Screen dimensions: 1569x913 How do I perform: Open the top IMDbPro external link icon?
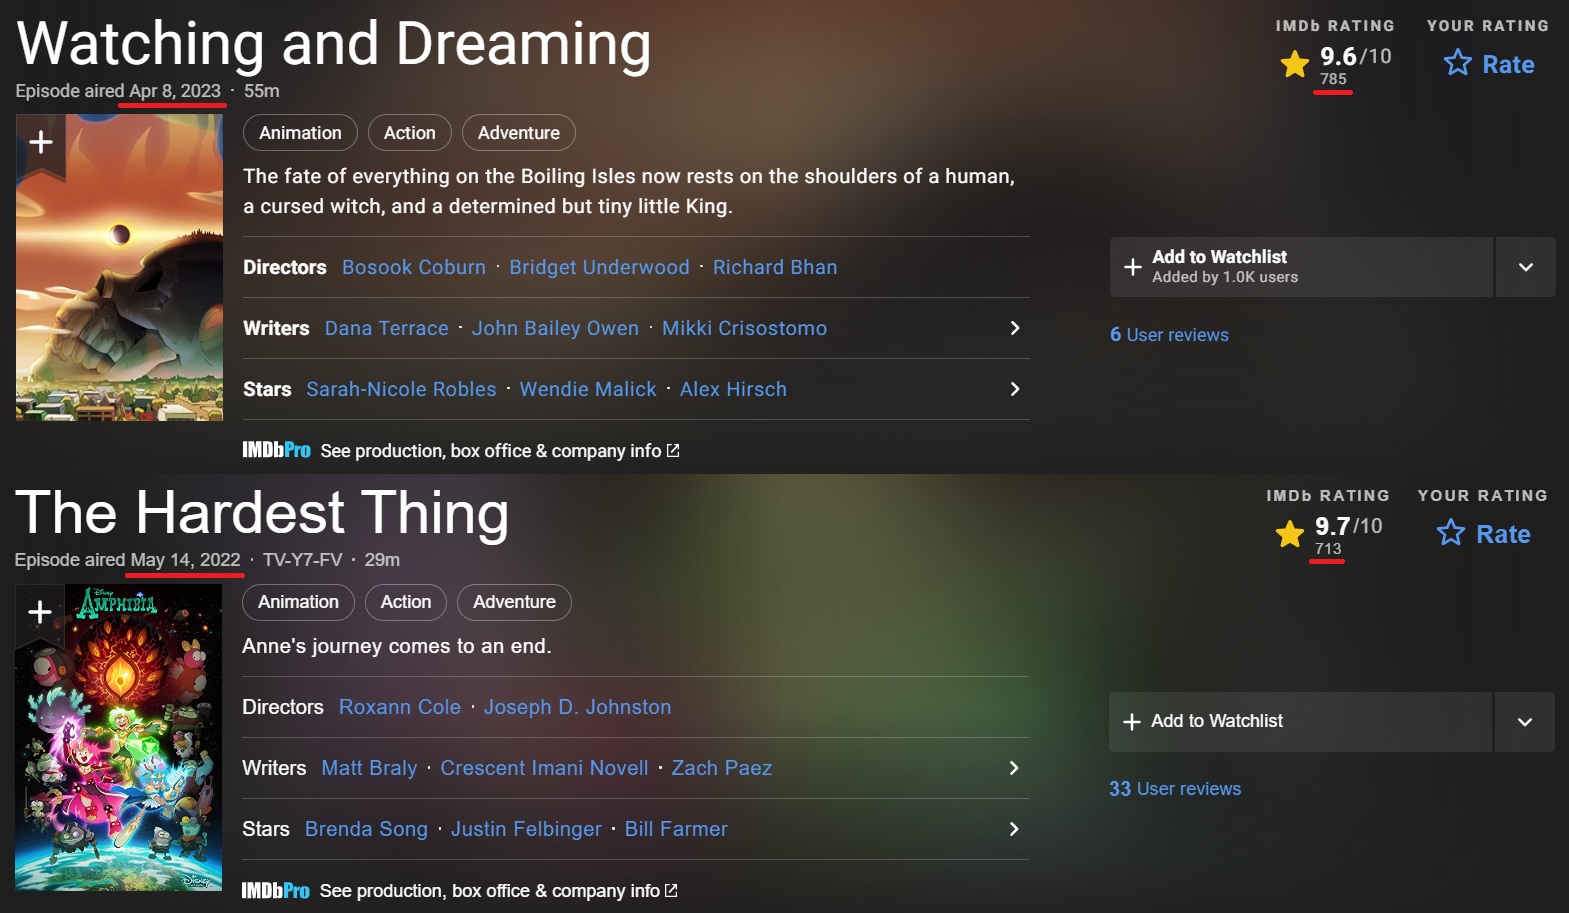point(673,451)
